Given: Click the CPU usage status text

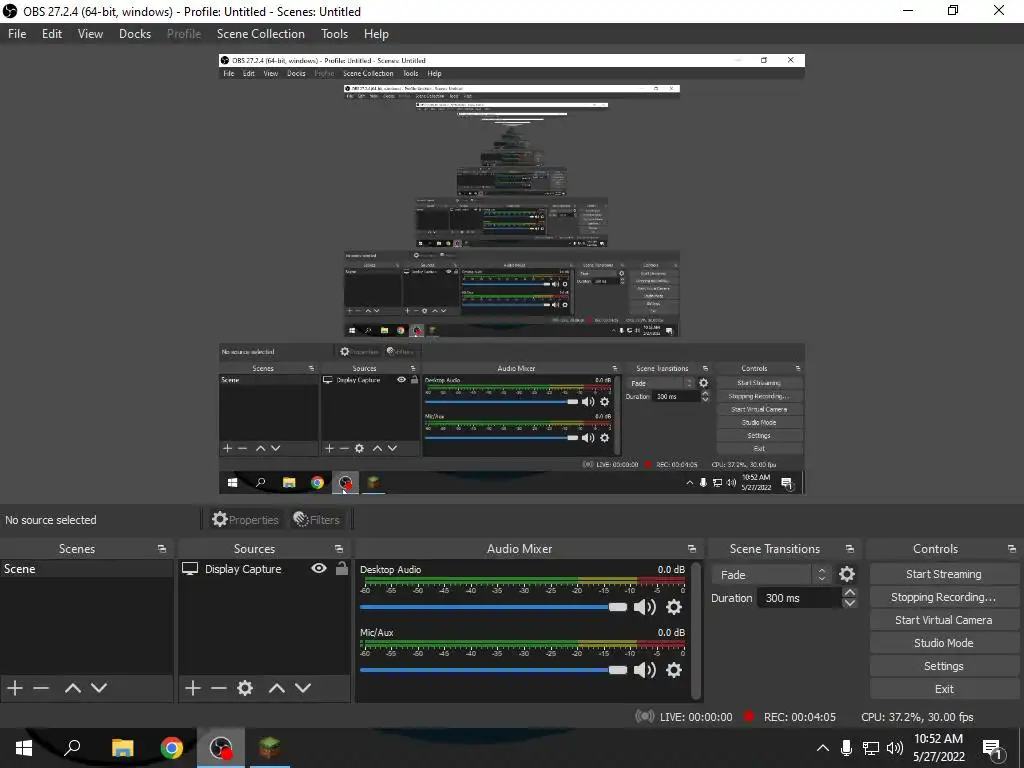Looking at the screenshot, I should 917,717.
